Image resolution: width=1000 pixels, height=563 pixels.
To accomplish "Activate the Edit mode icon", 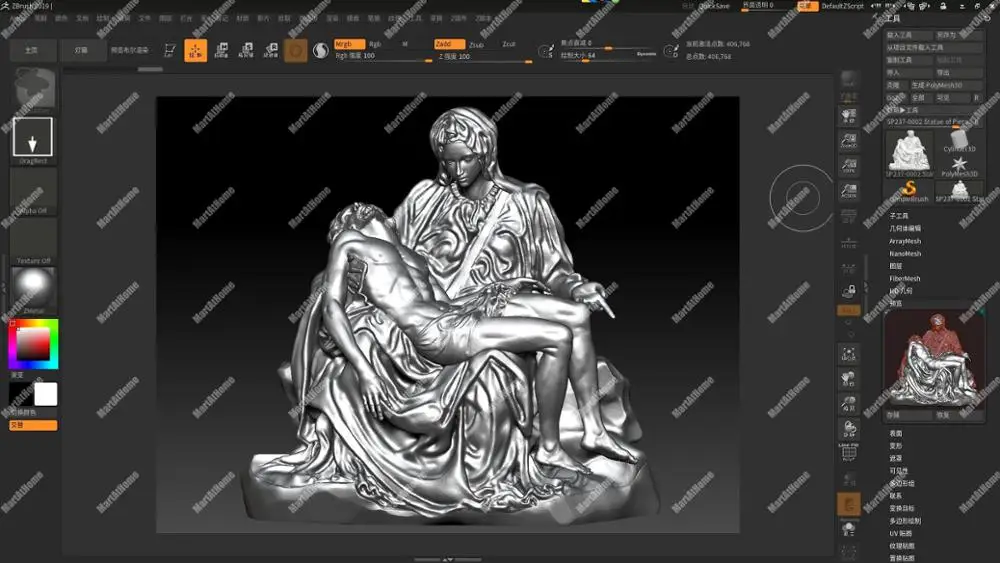I will [170, 50].
